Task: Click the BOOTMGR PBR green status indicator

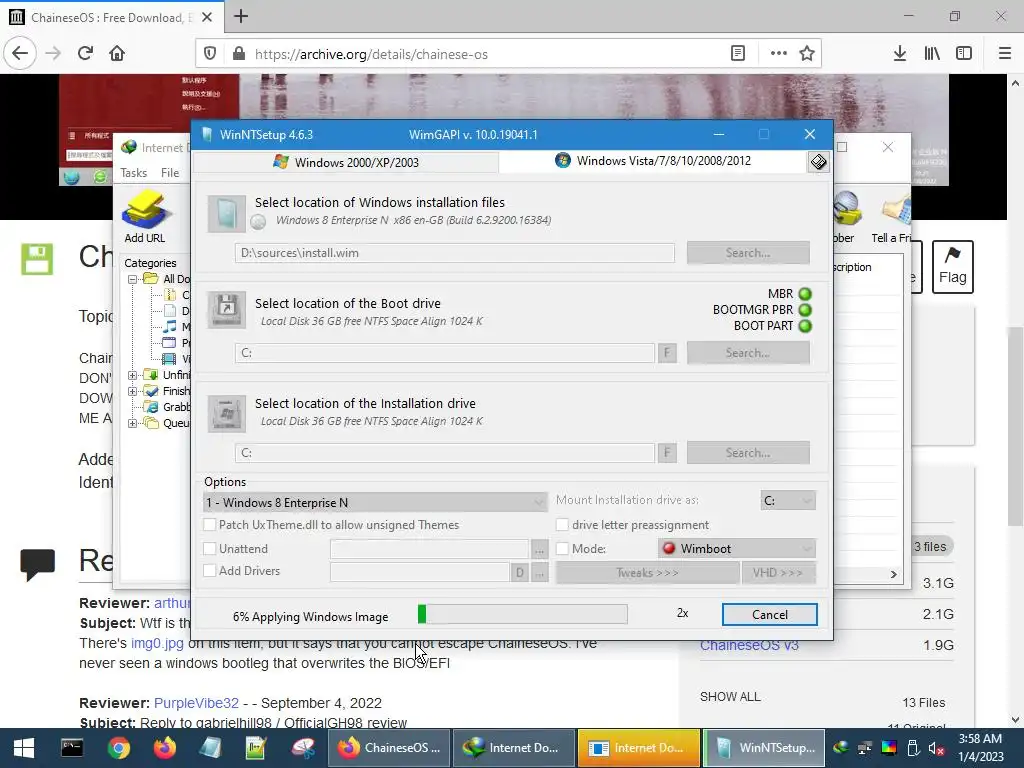Action: [x=805, y=310]
